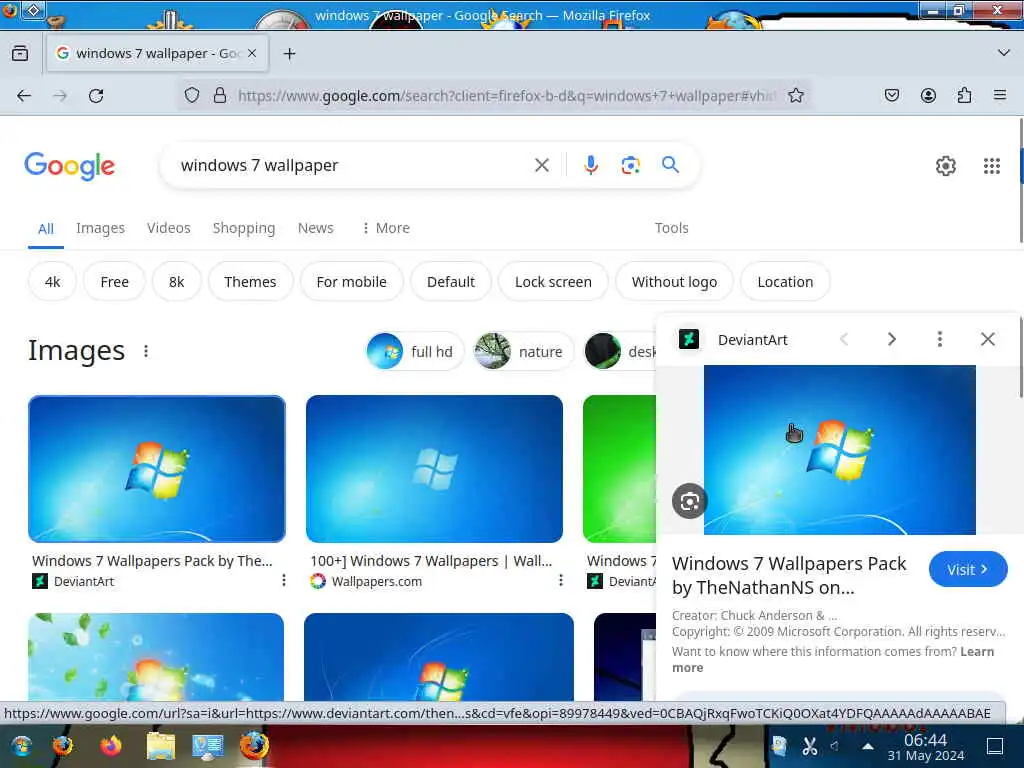
Task: Select the All results tab
Action: click(x=46, y=229)
